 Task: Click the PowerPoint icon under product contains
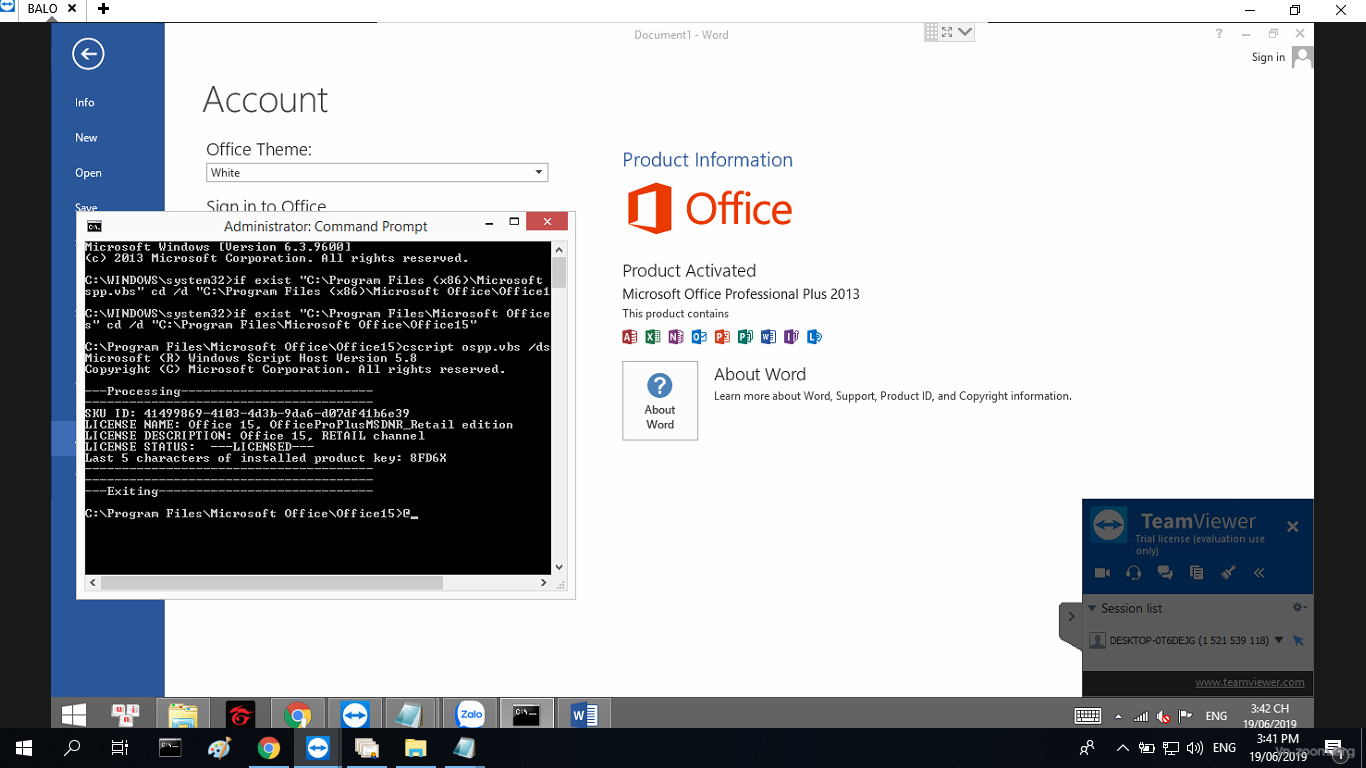click(x=722, y=337)
